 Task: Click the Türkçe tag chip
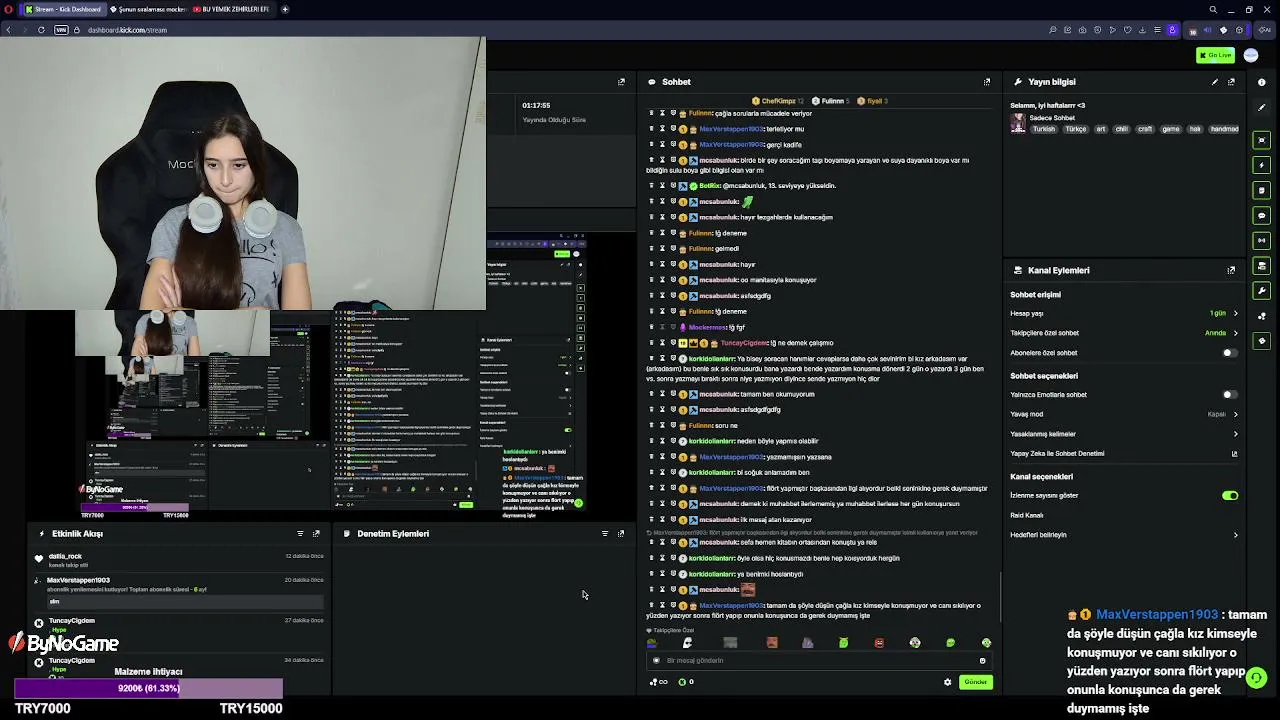point(1076,129)
